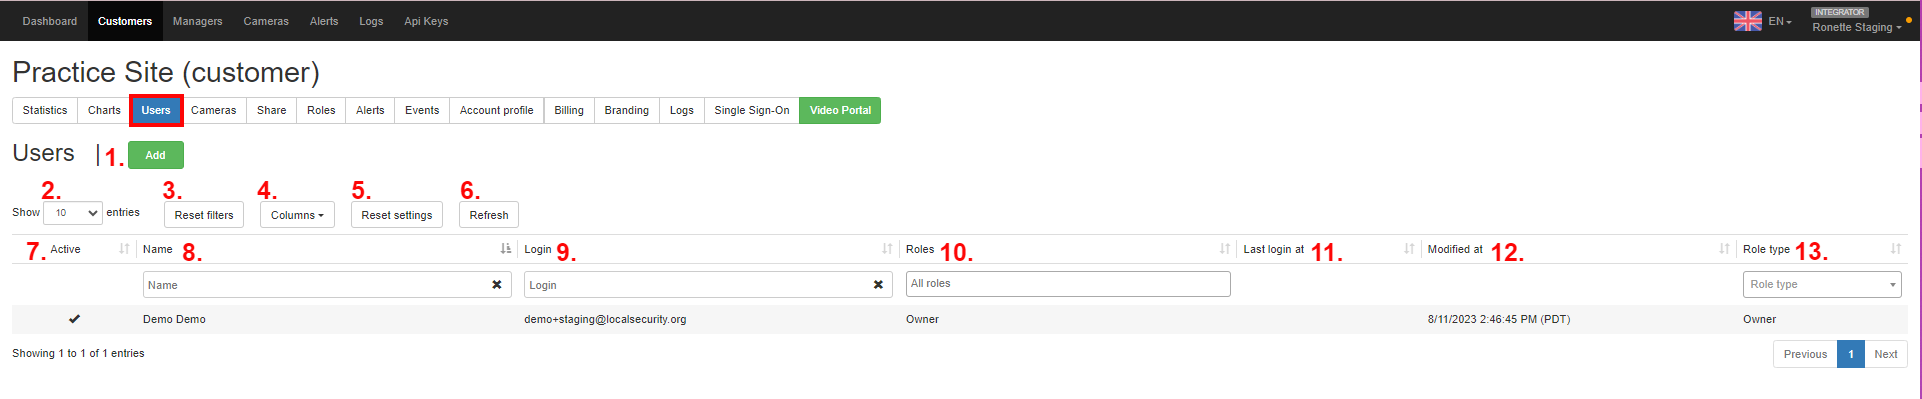Clear the Name filter with X icon

click(497, 285)
